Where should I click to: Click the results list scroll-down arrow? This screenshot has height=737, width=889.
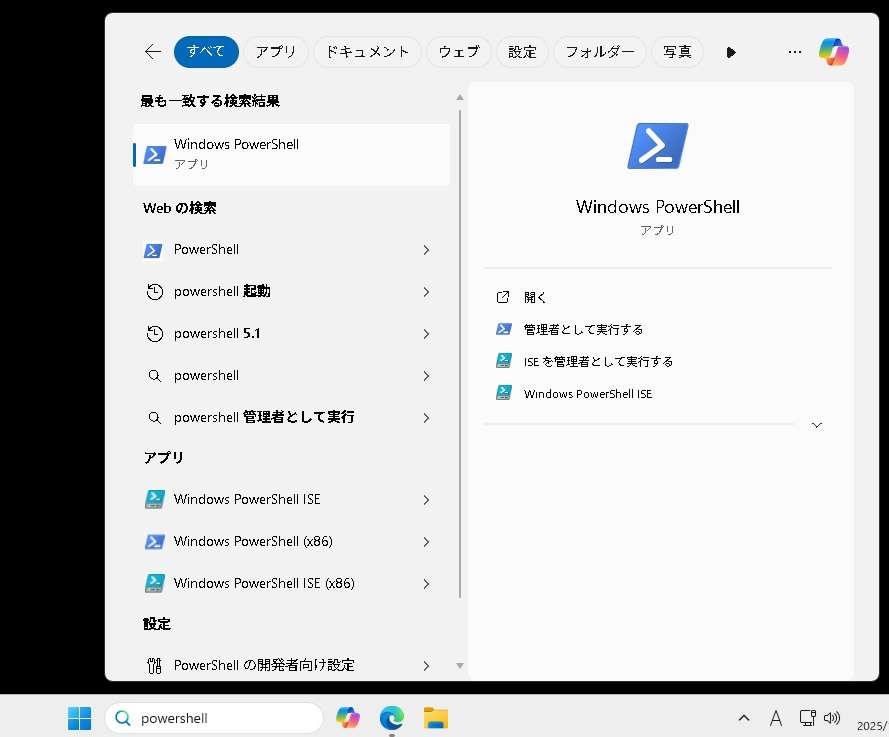[x=460, y=665]
